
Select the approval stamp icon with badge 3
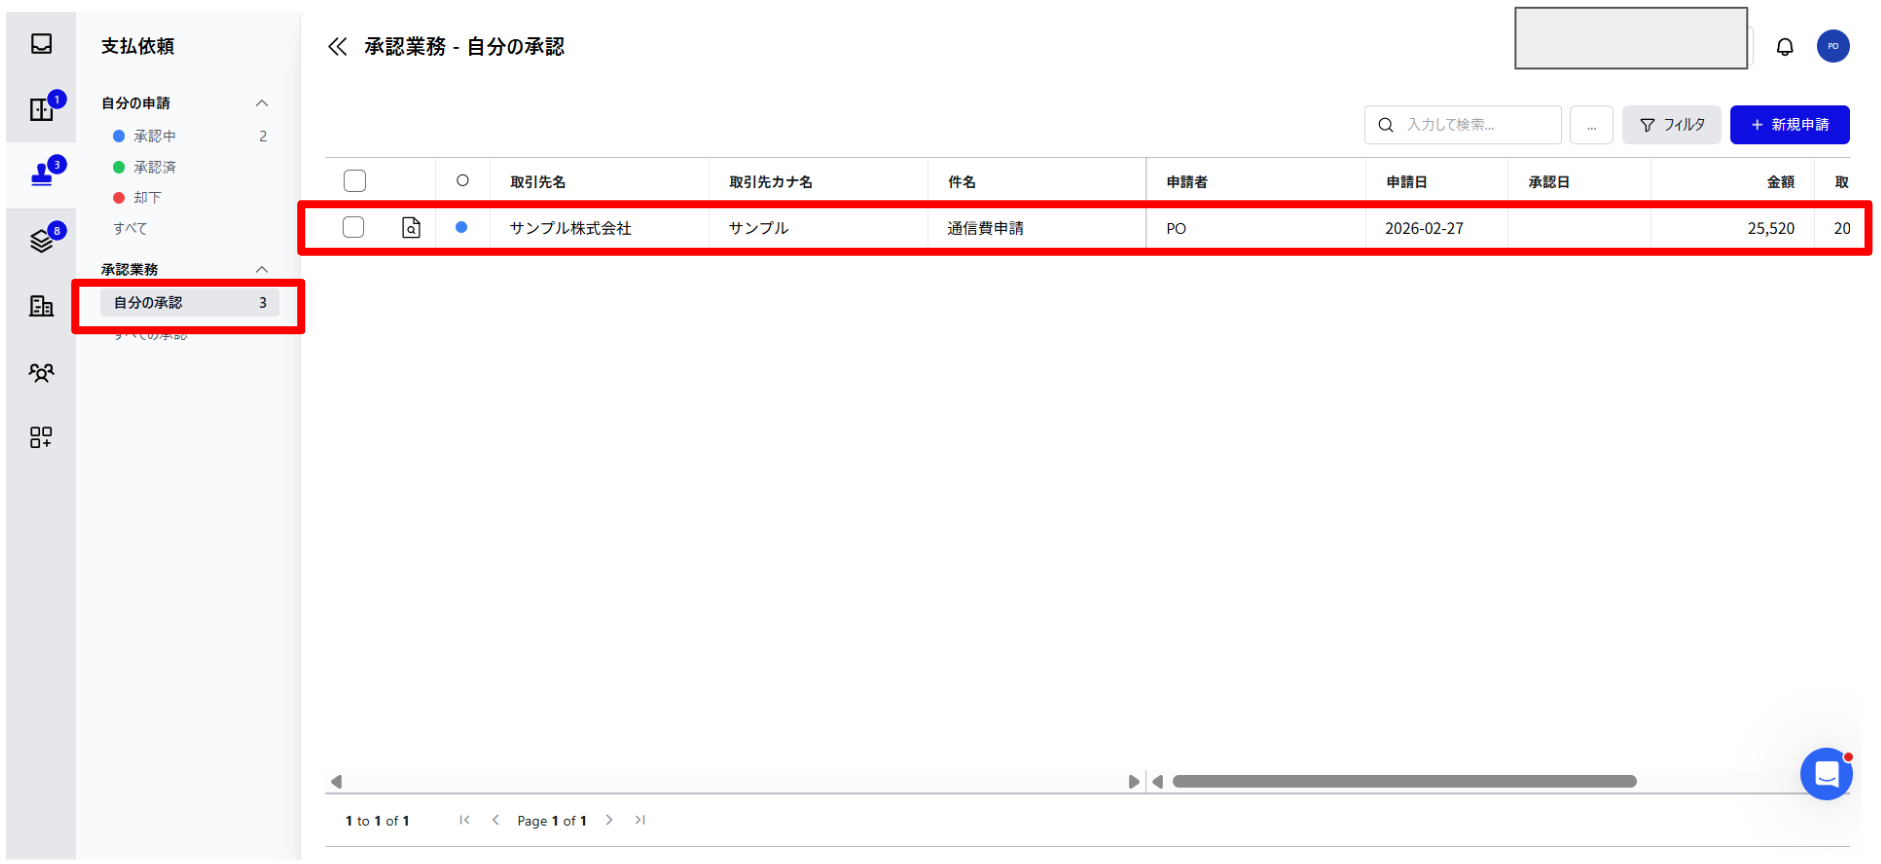click(42, 174)
